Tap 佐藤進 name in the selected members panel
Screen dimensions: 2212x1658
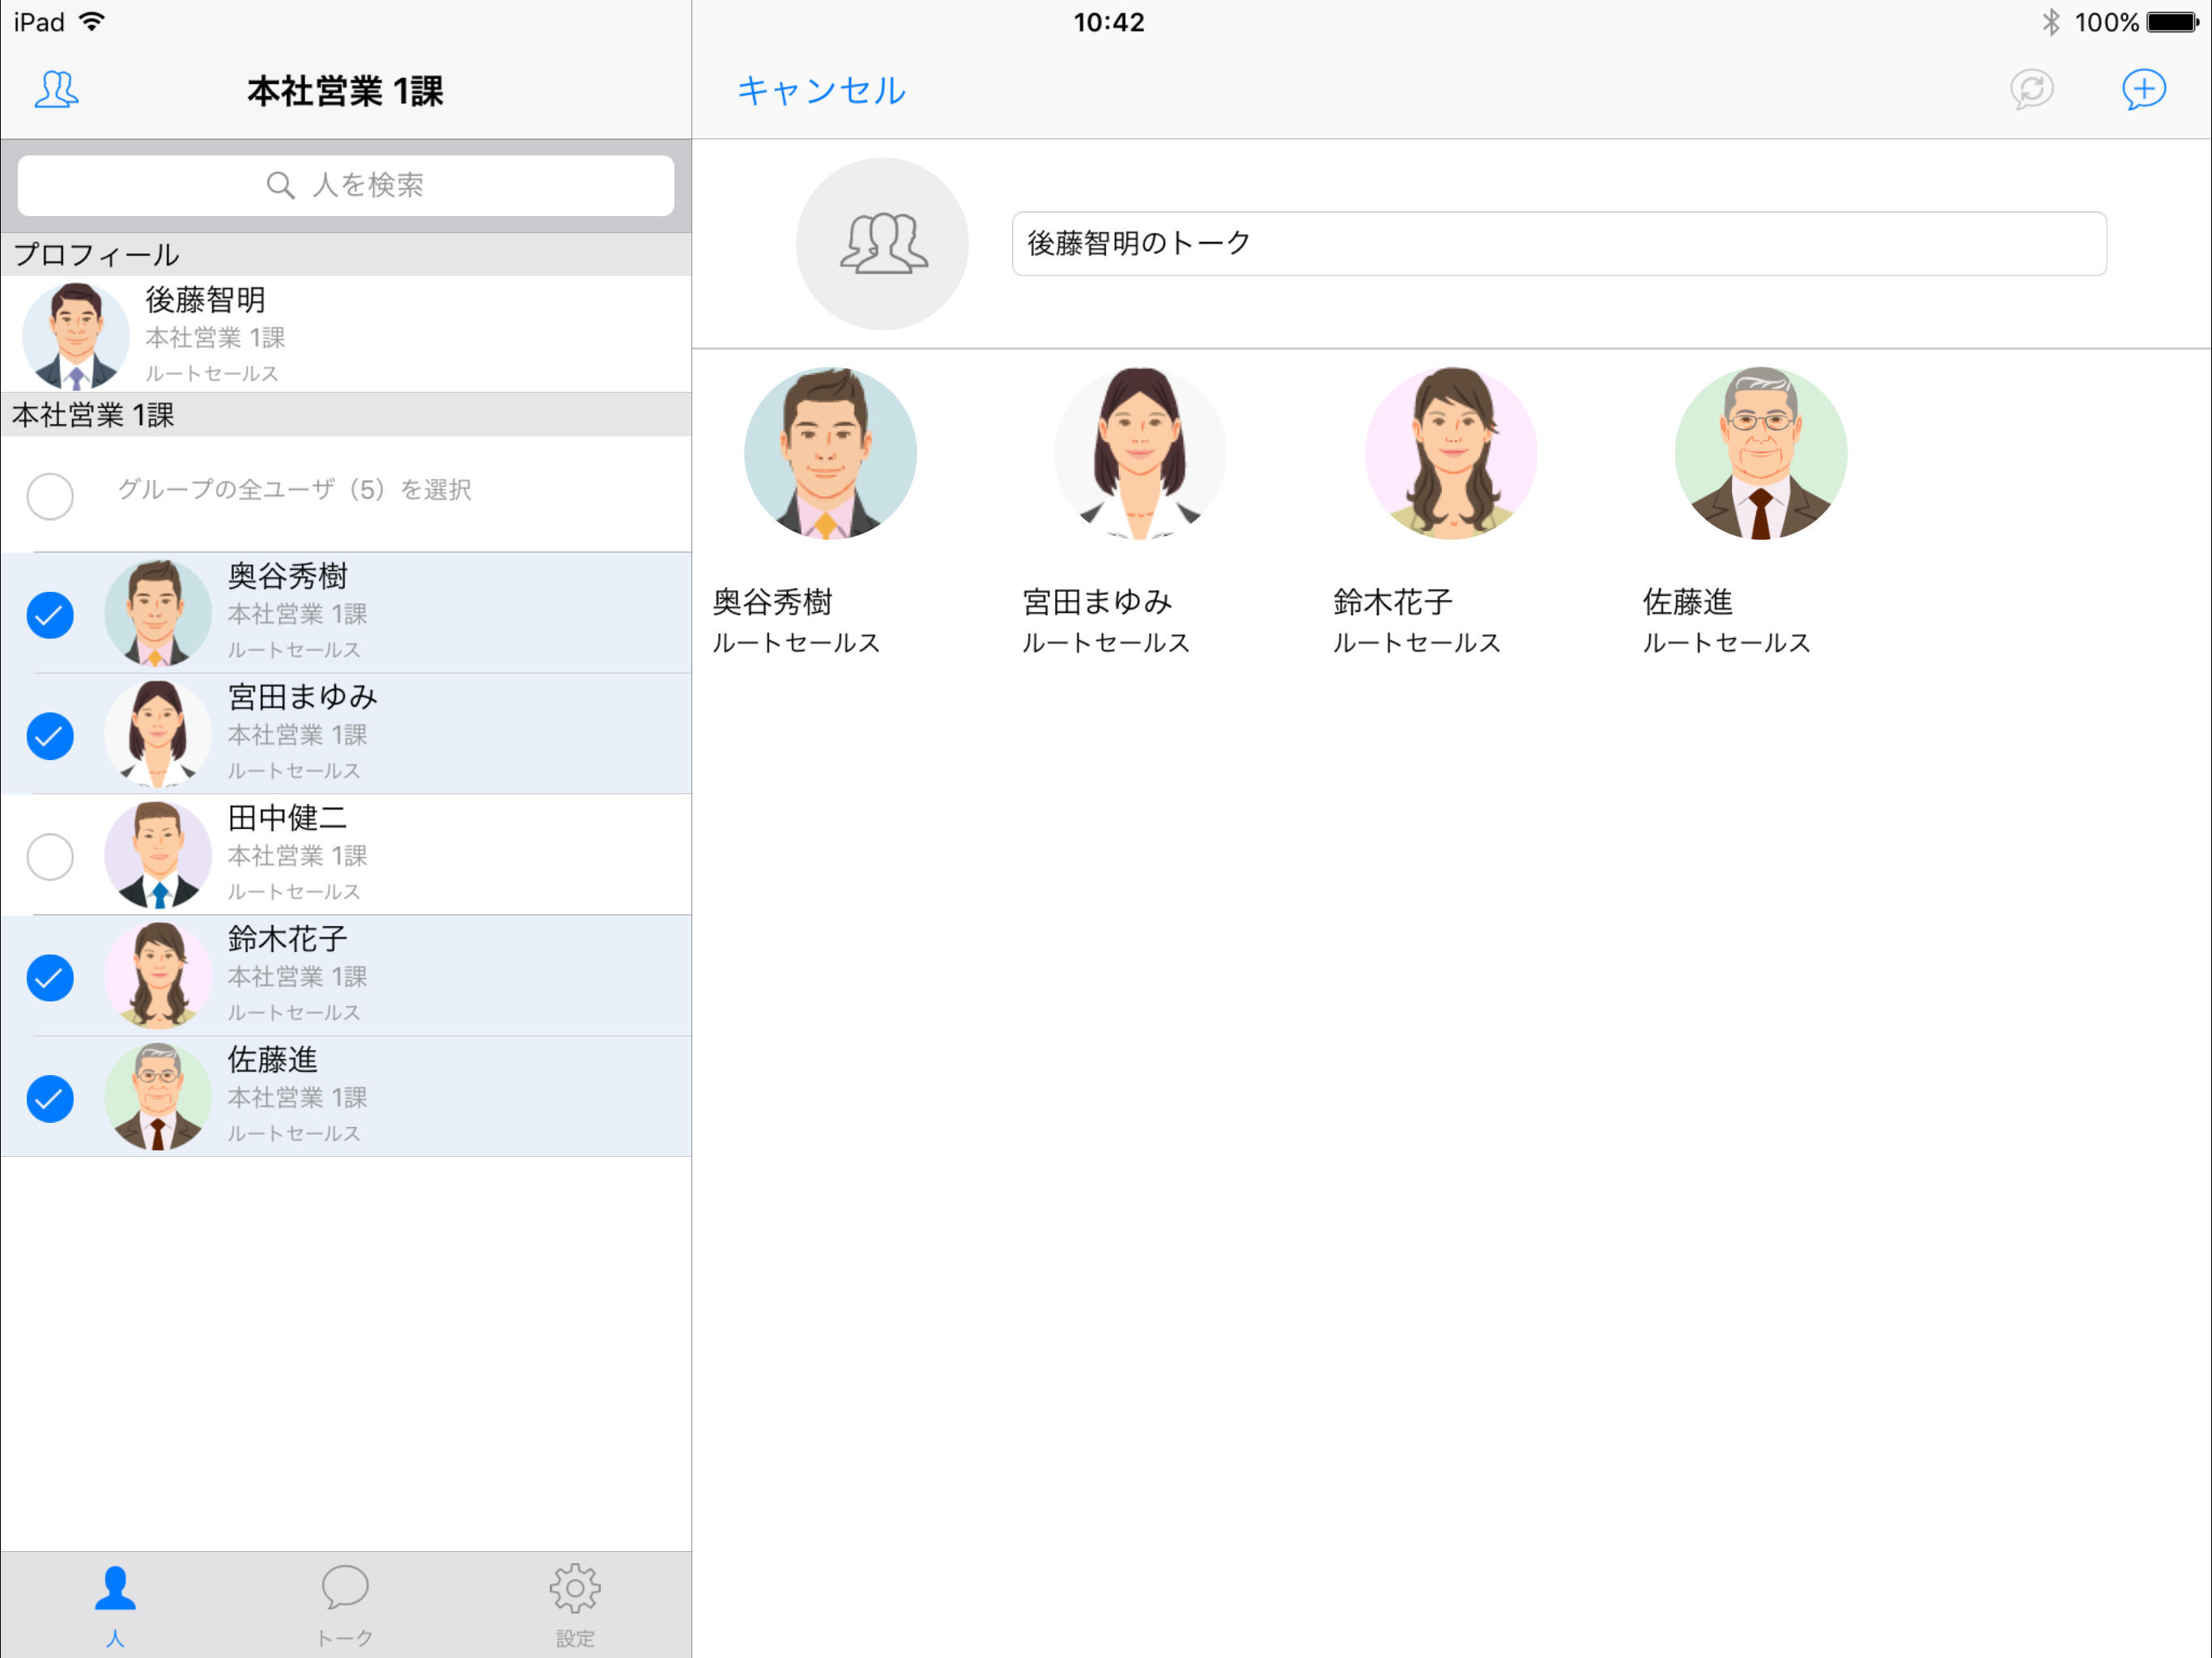tap(1688, 602)
